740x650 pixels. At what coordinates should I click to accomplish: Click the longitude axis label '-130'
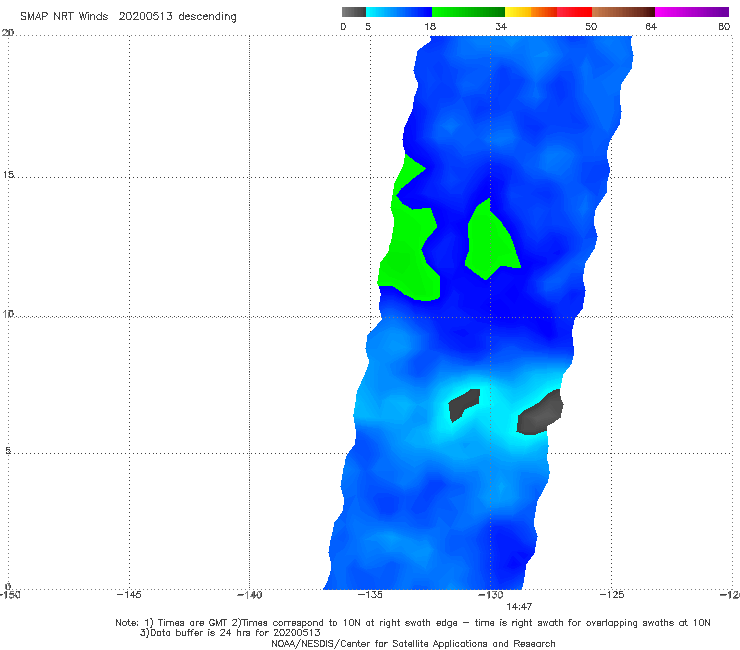[x=491, y=595]
